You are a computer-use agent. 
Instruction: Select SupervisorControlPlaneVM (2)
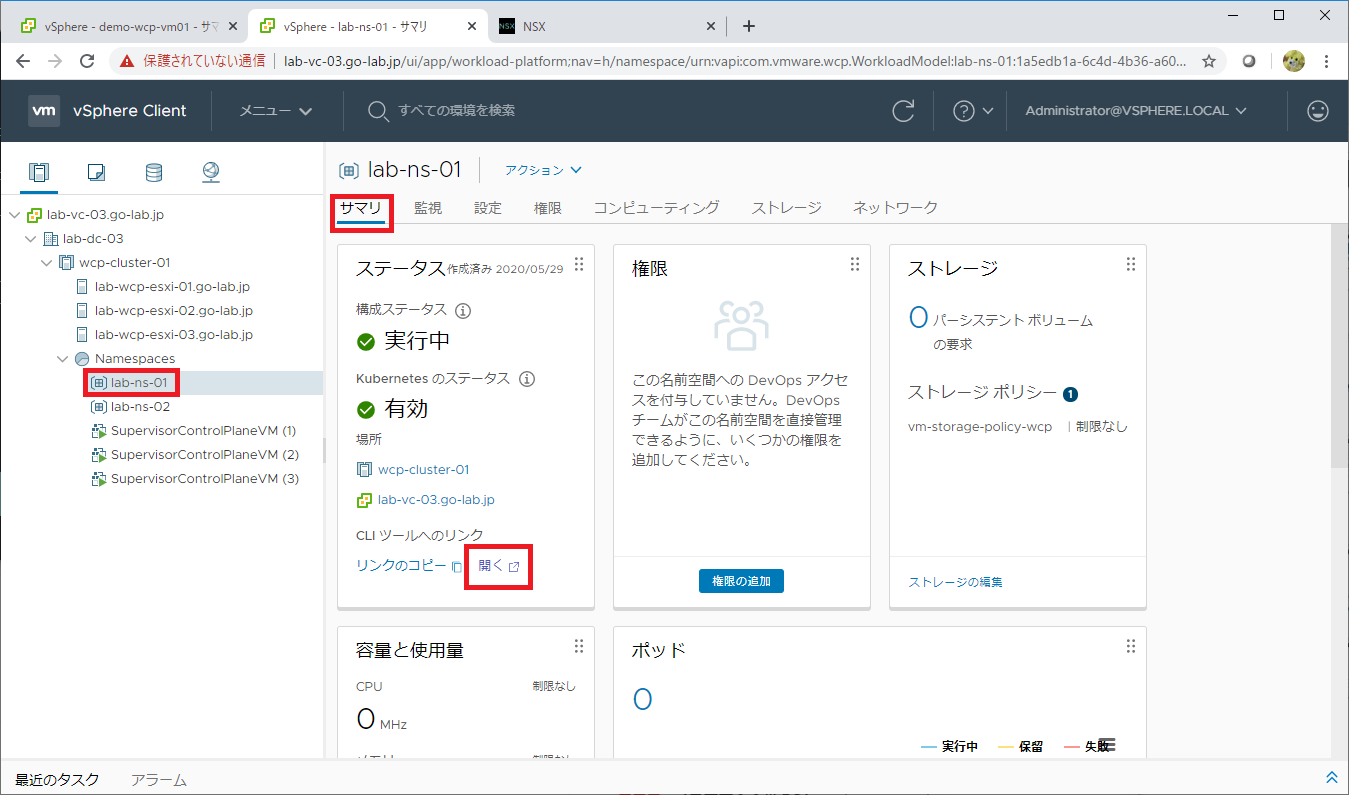204,455
